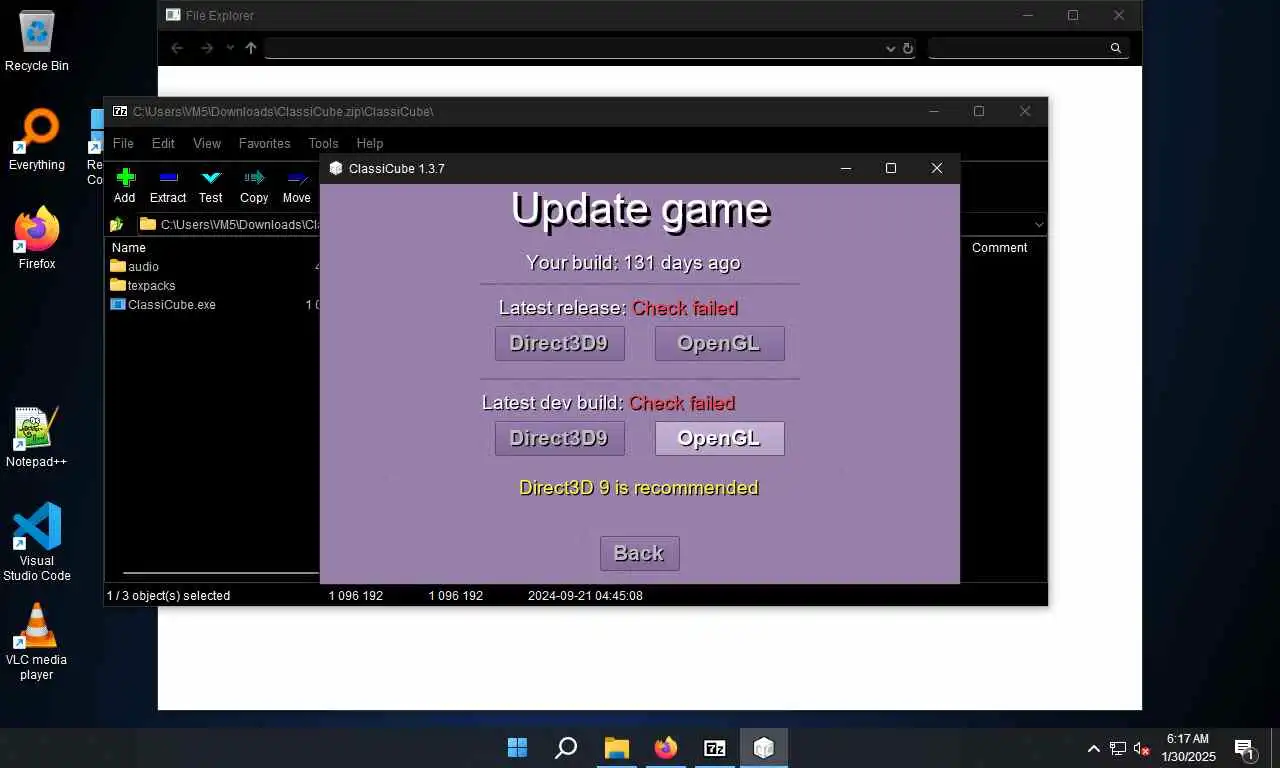This screenshot has width=1280, height=768.
Task: Click the Test toolbar icon in 7-Zip
Action: (x=210, y=178)
